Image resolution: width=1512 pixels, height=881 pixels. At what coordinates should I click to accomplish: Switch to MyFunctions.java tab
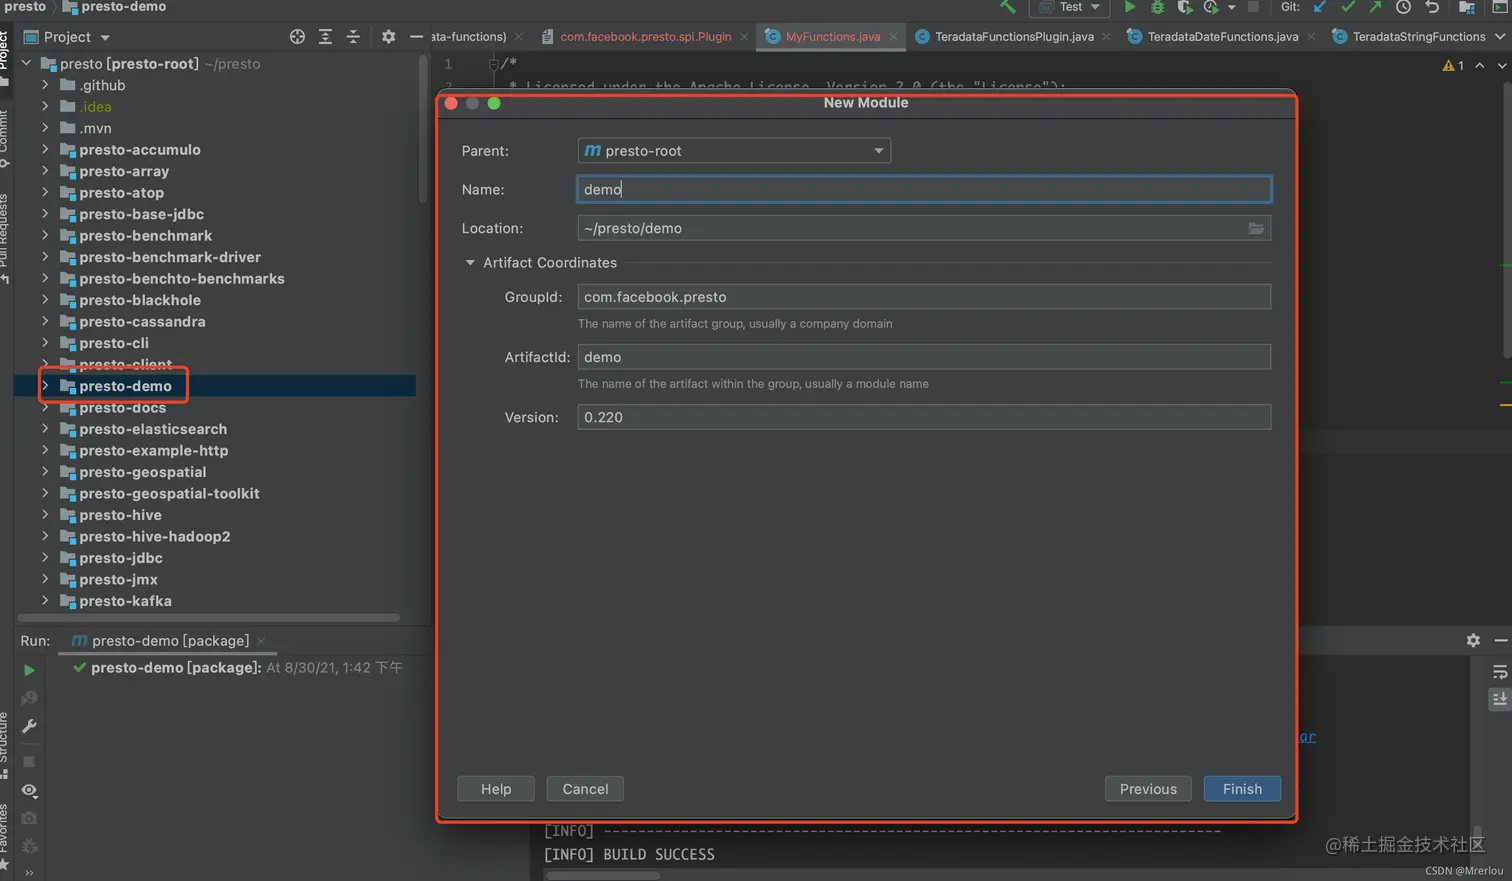coord(833,37)
